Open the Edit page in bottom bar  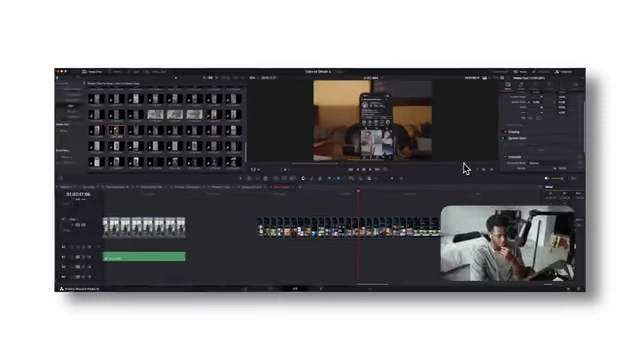coord(295,289)
